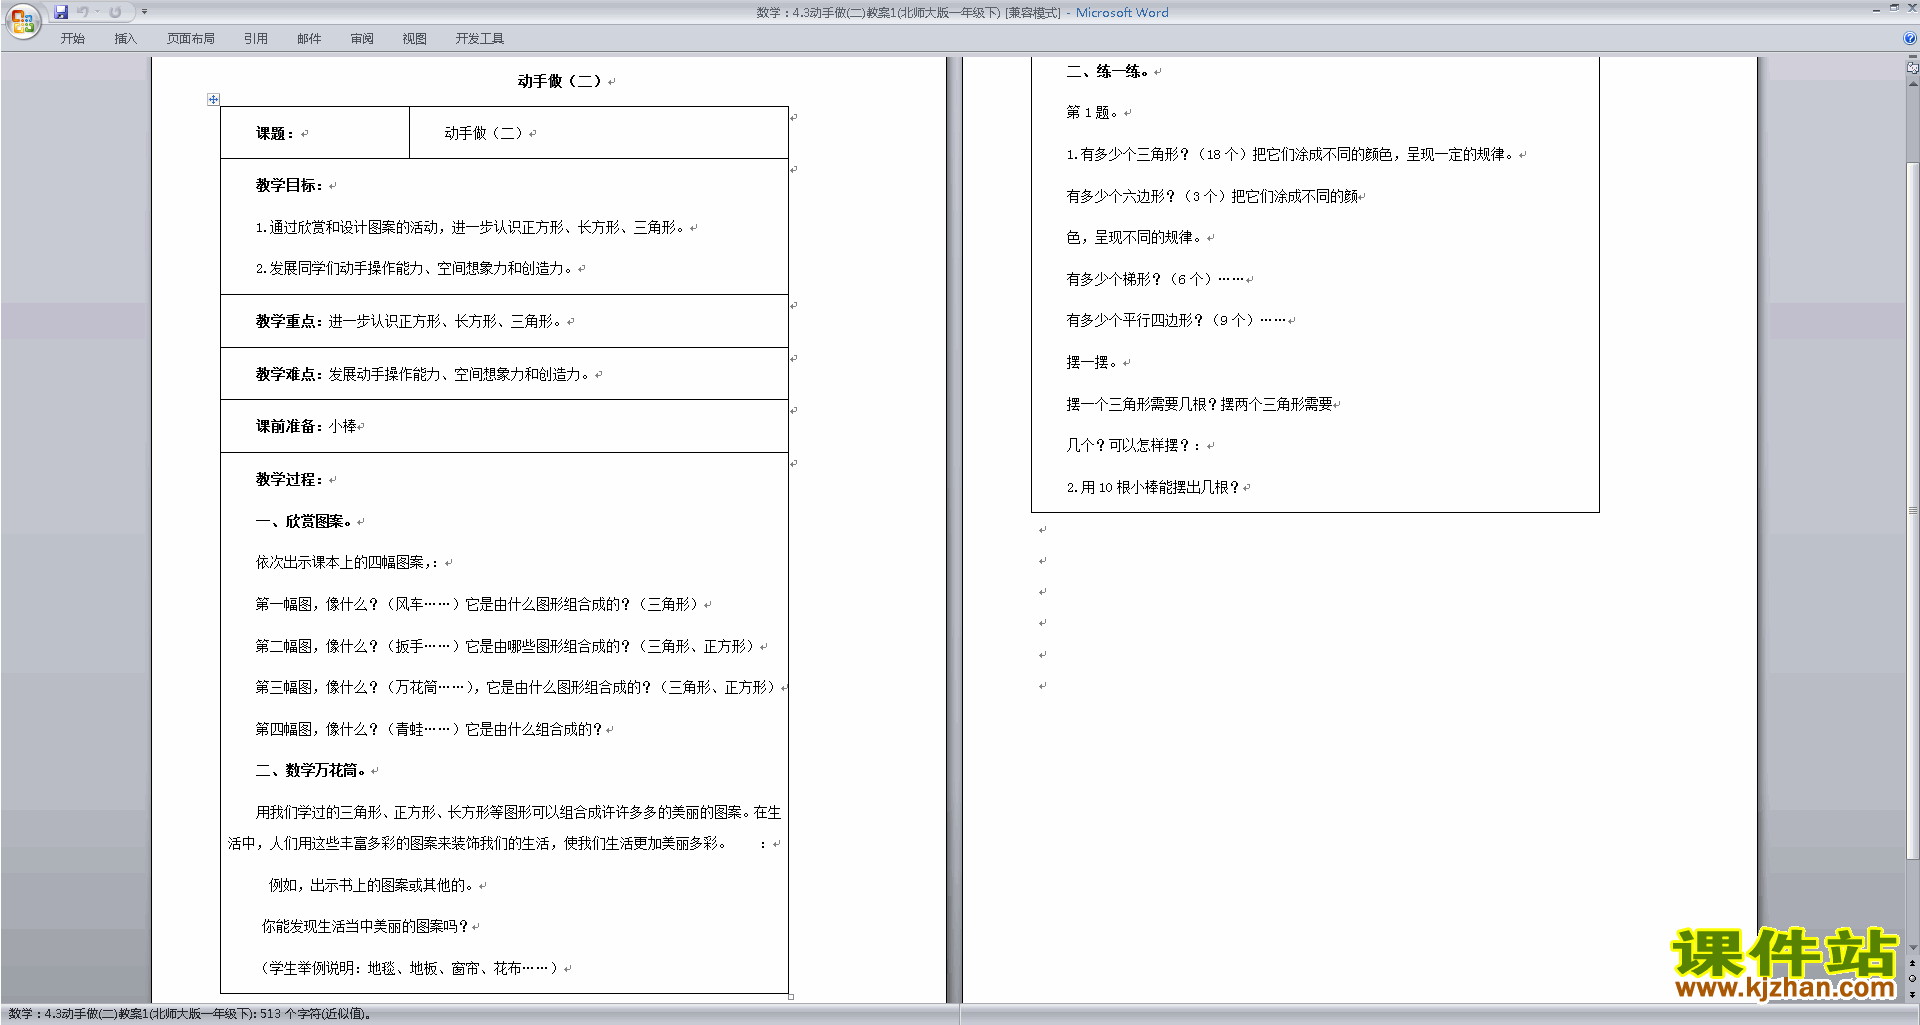
Task: Click scrollbar down arrow
Action: click(1912, 948)
